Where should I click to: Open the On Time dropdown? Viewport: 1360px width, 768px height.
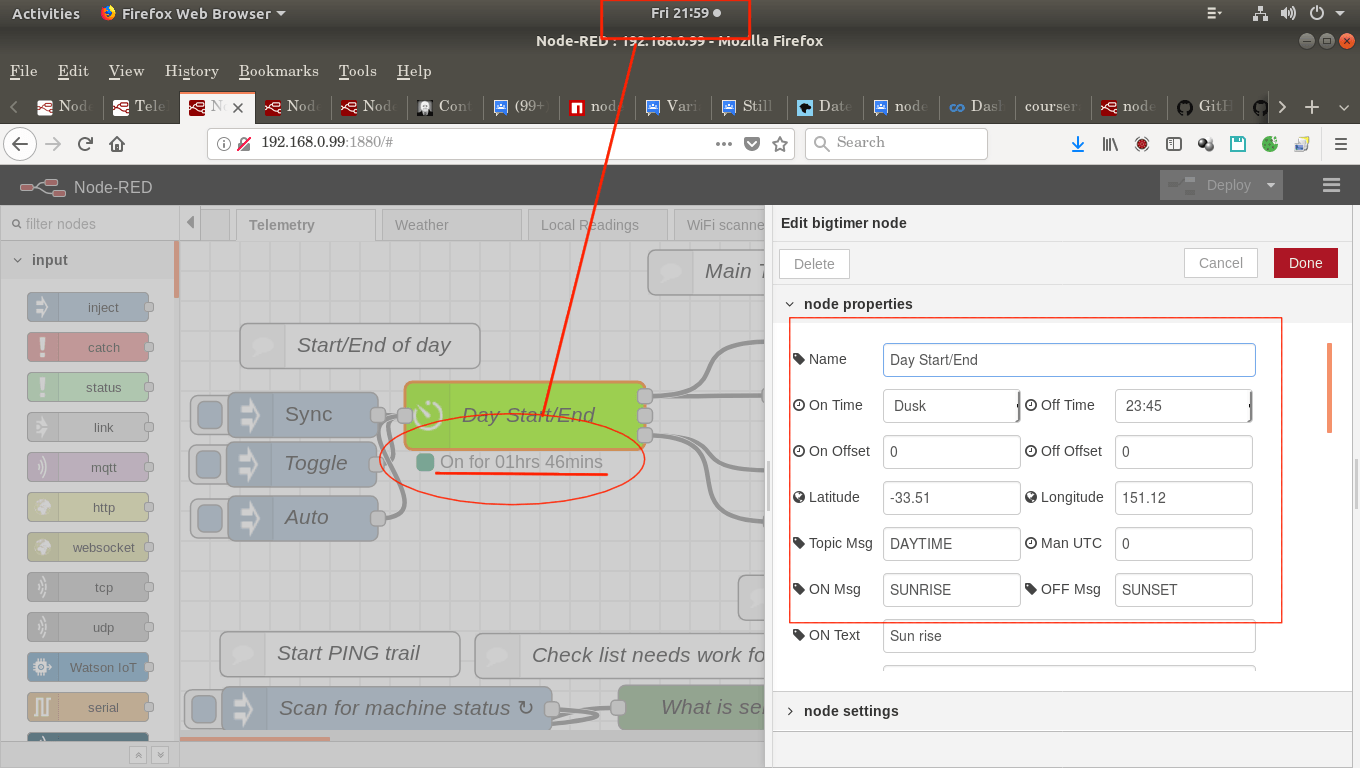click(951, 406)
